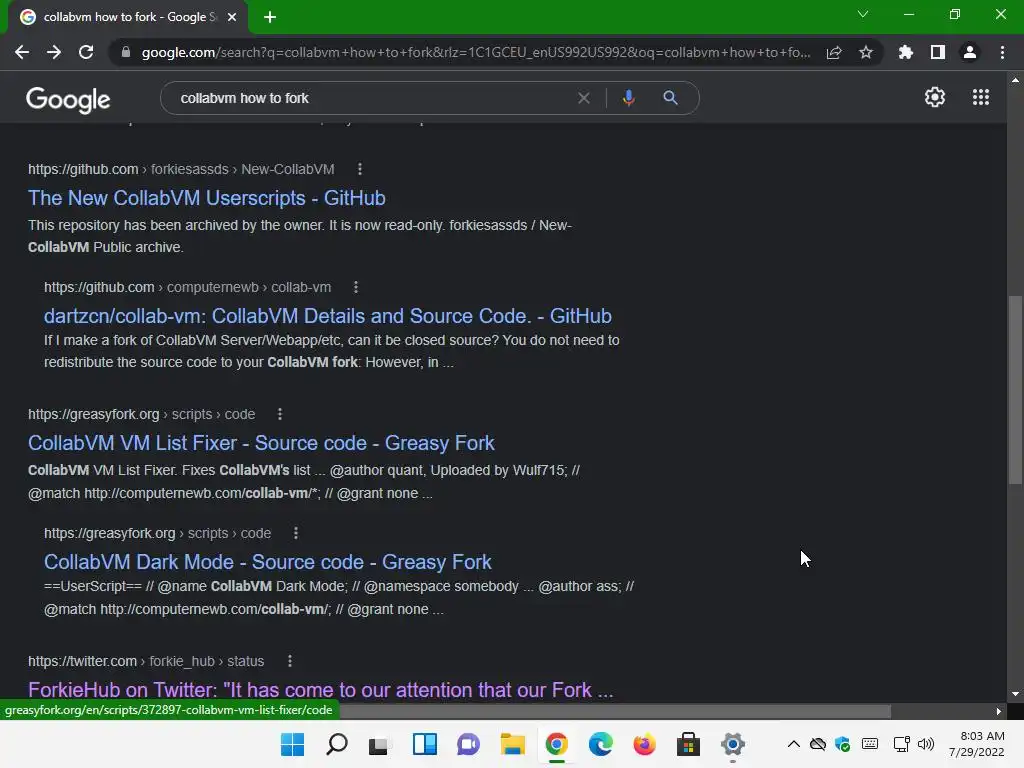
Task: Open options for computernewb collab-vm result
Action: pos(356,287)
